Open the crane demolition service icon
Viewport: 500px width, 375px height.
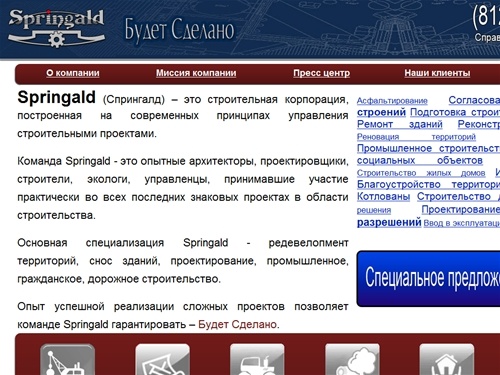tap(68, 359)
